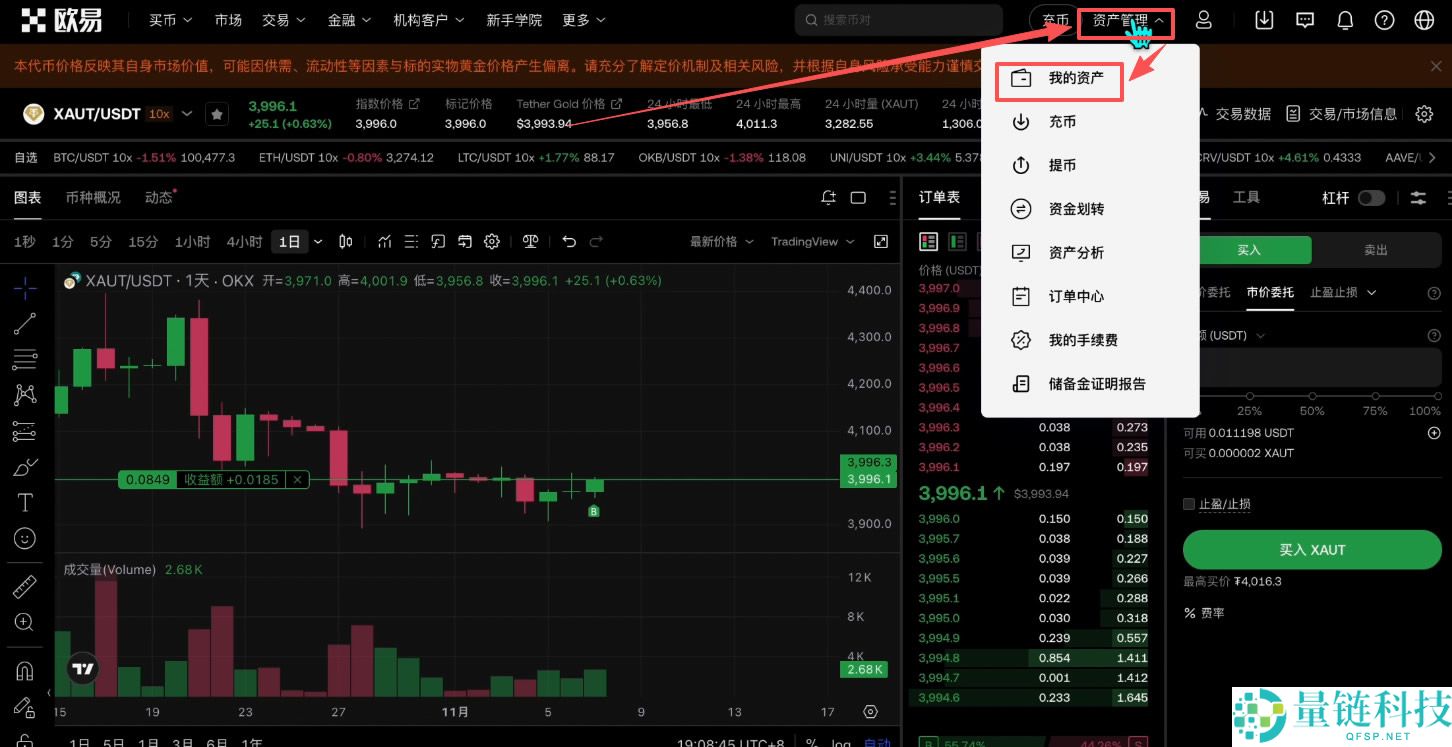Switch to the 市价委托 order tab

pyautogui.click(x=1270, y=290)
